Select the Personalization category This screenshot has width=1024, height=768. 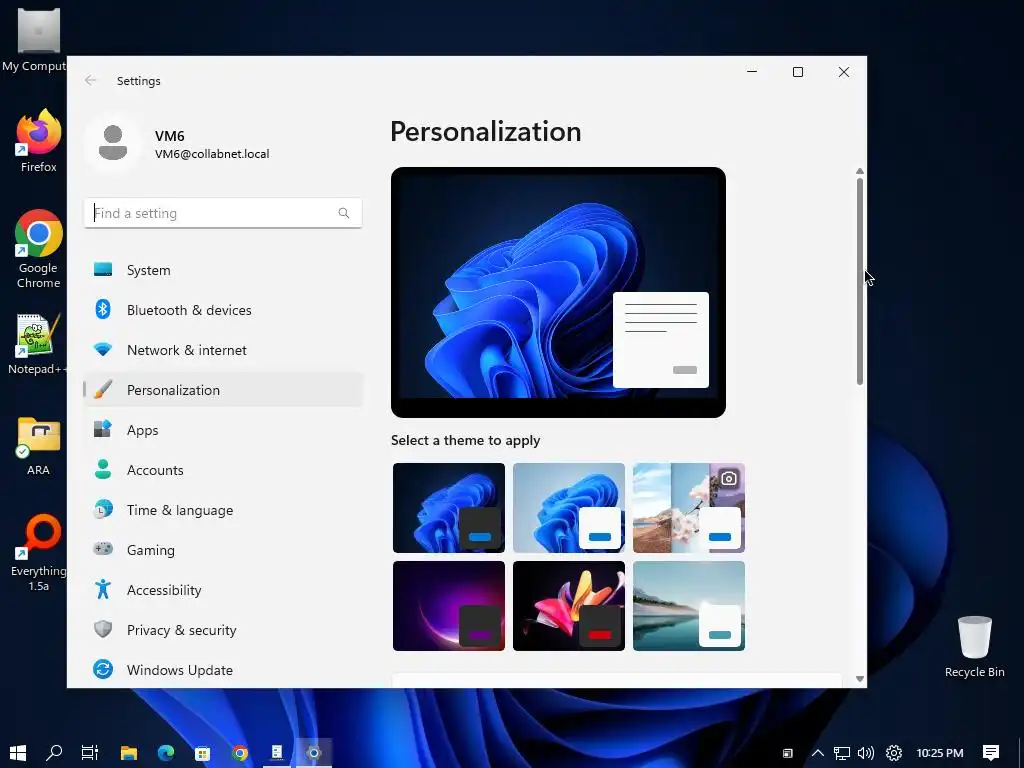coord(223,390)
